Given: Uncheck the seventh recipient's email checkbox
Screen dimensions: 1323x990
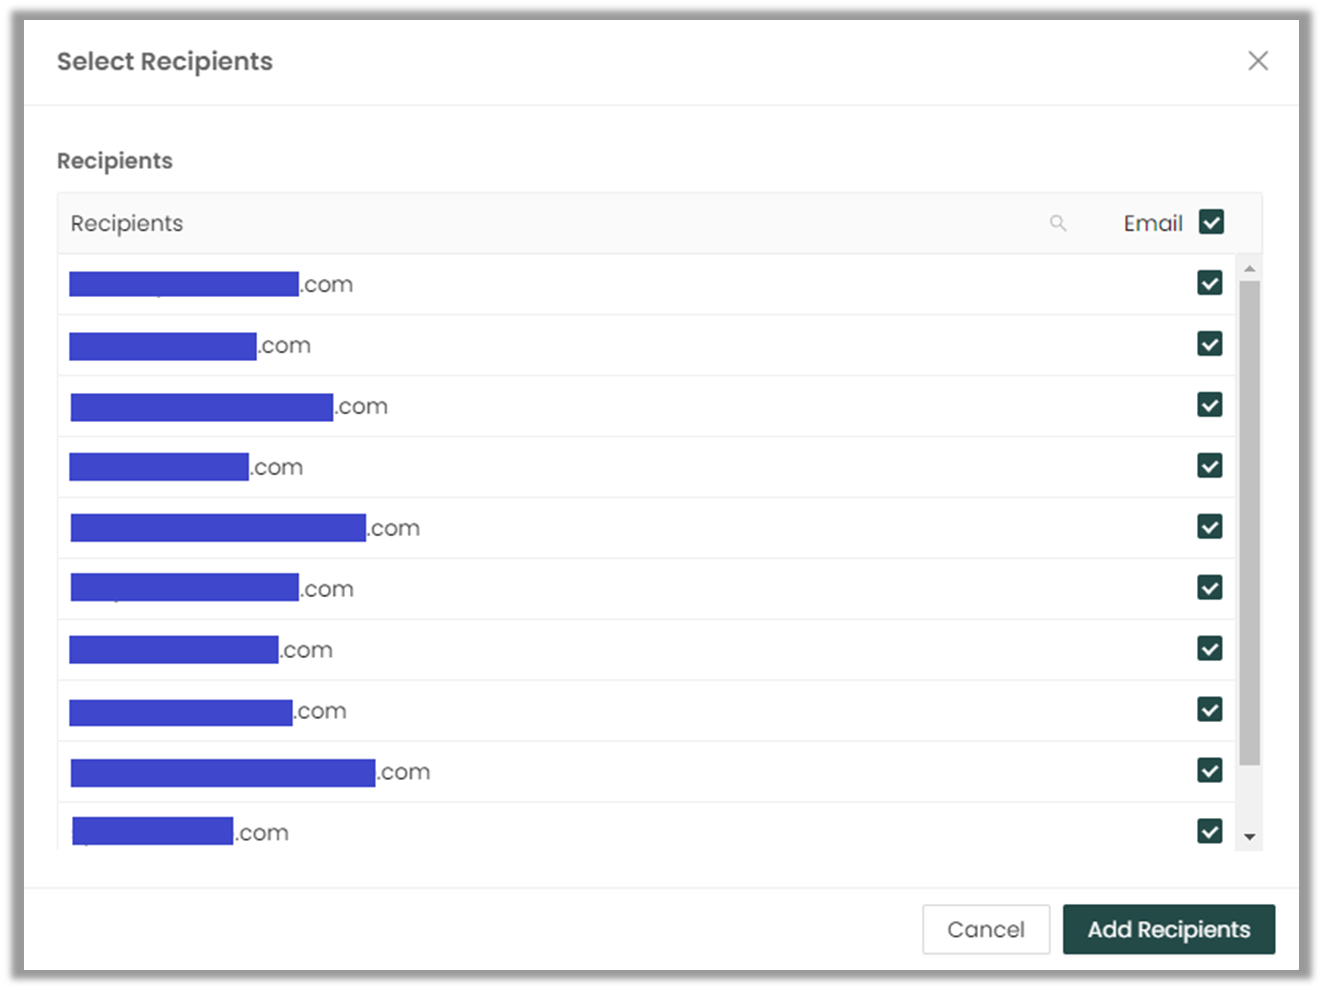Looking at the screenshot, I should pyautogui.click(x=1210, y=649).
